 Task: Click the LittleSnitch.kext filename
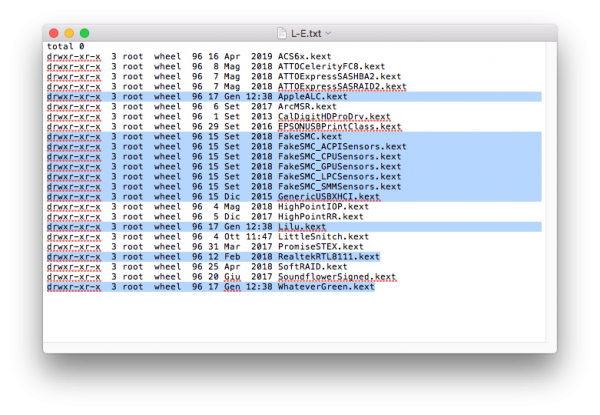pos(323,237)
